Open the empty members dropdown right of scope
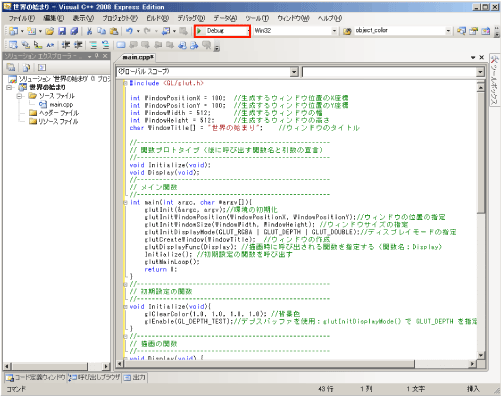This screenshot has height=396, width=501. (480, 72)
